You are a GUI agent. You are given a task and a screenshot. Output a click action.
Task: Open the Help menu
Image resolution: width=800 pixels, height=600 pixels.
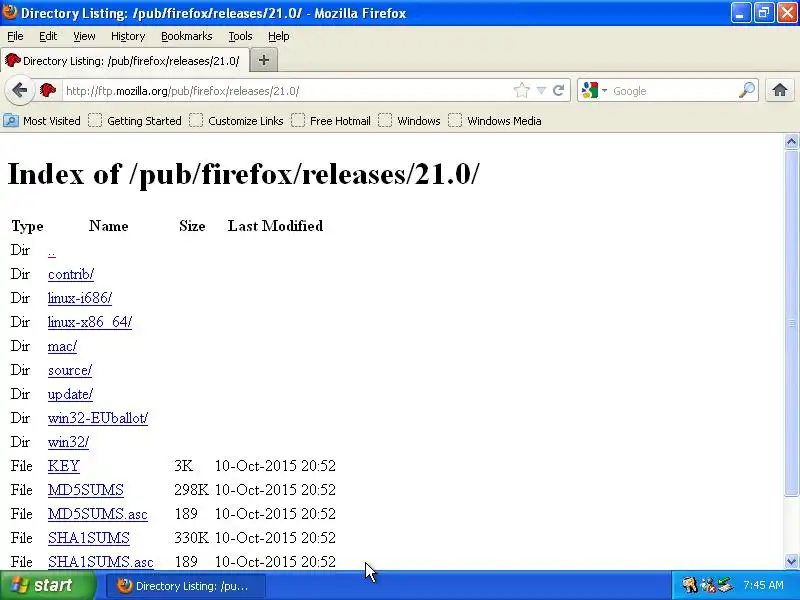pyautogui.click(x=279, y=36)
